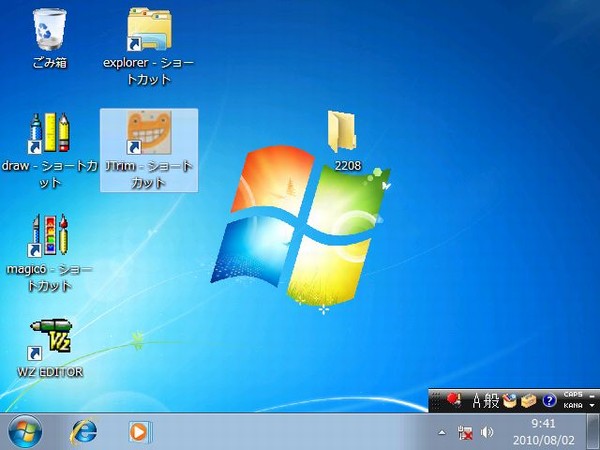Click the '2208' folder name text

(x=347, y=165)
